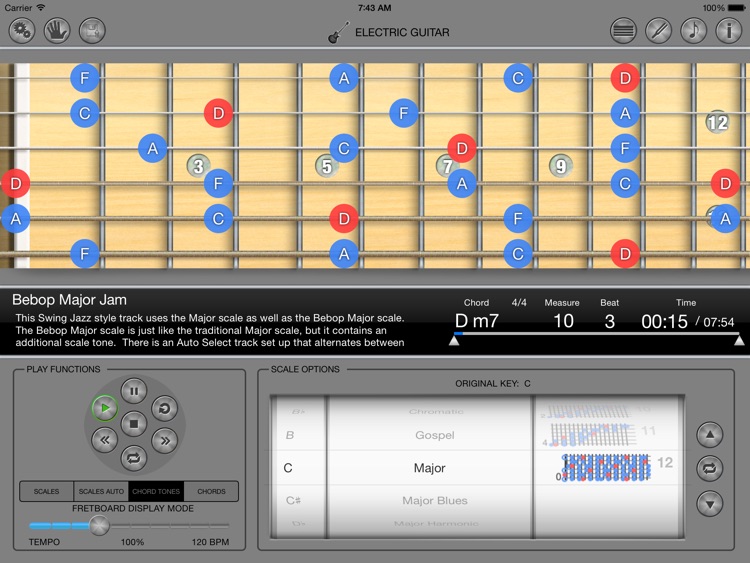Image resolution: width=750 pixels, height=563 pixels.
Task: Click the Wi-Fi icon in status bar
Action: point(41,7)
